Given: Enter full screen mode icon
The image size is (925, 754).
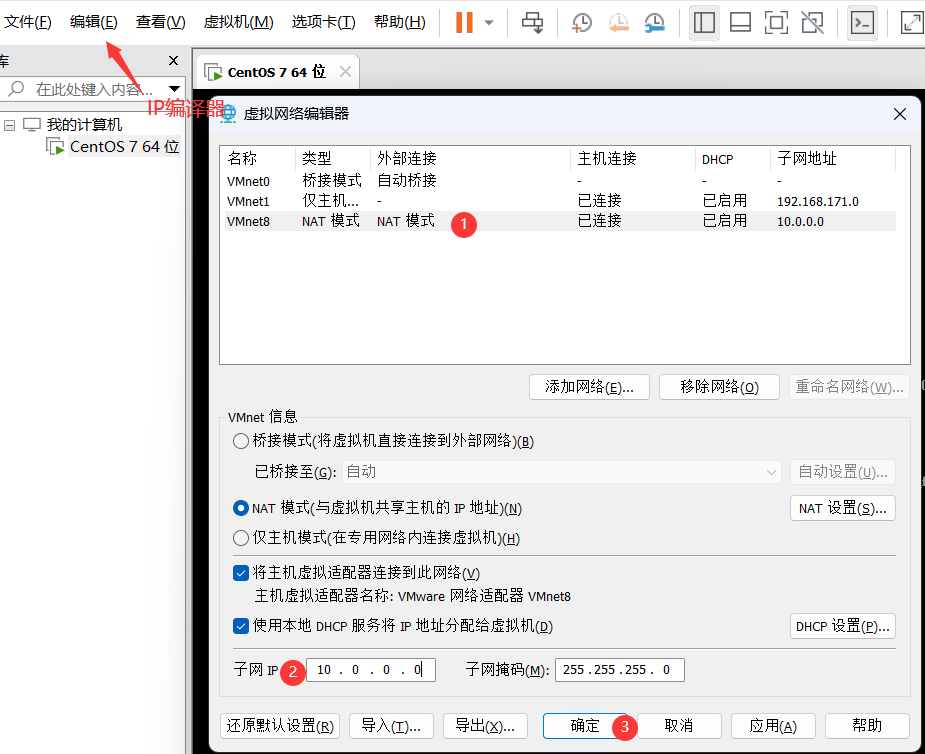Looking at the screenshot, I should [x=776, y=22].
